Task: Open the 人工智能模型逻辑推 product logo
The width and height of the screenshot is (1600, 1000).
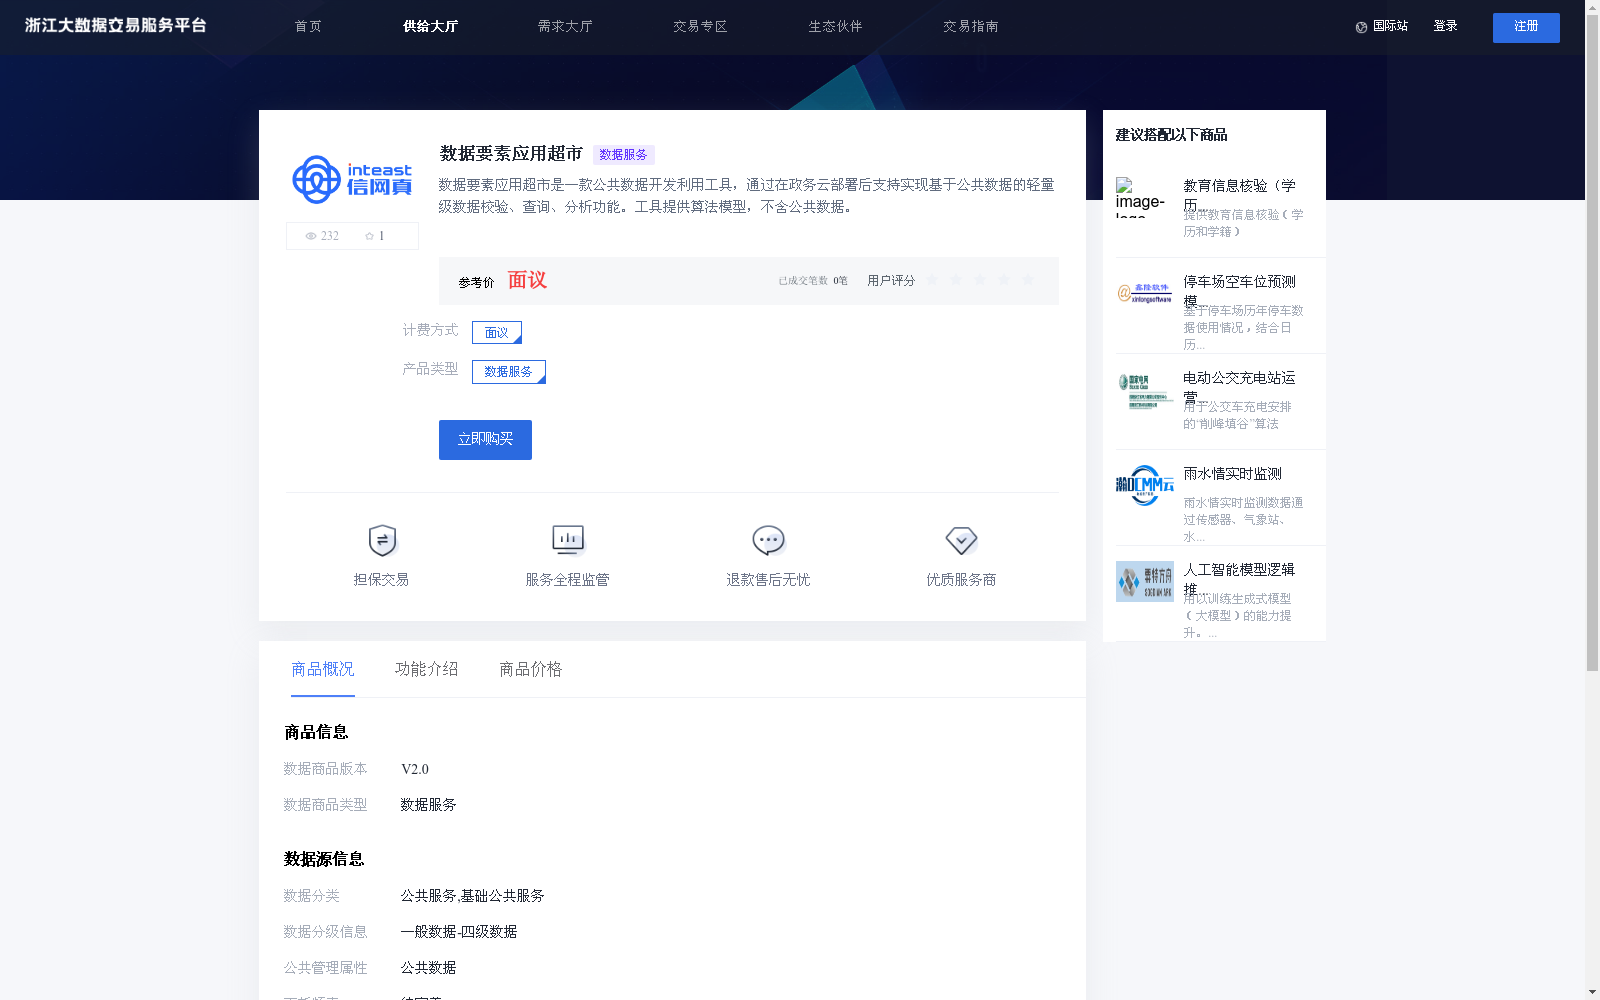Action: coord(1145,581)
